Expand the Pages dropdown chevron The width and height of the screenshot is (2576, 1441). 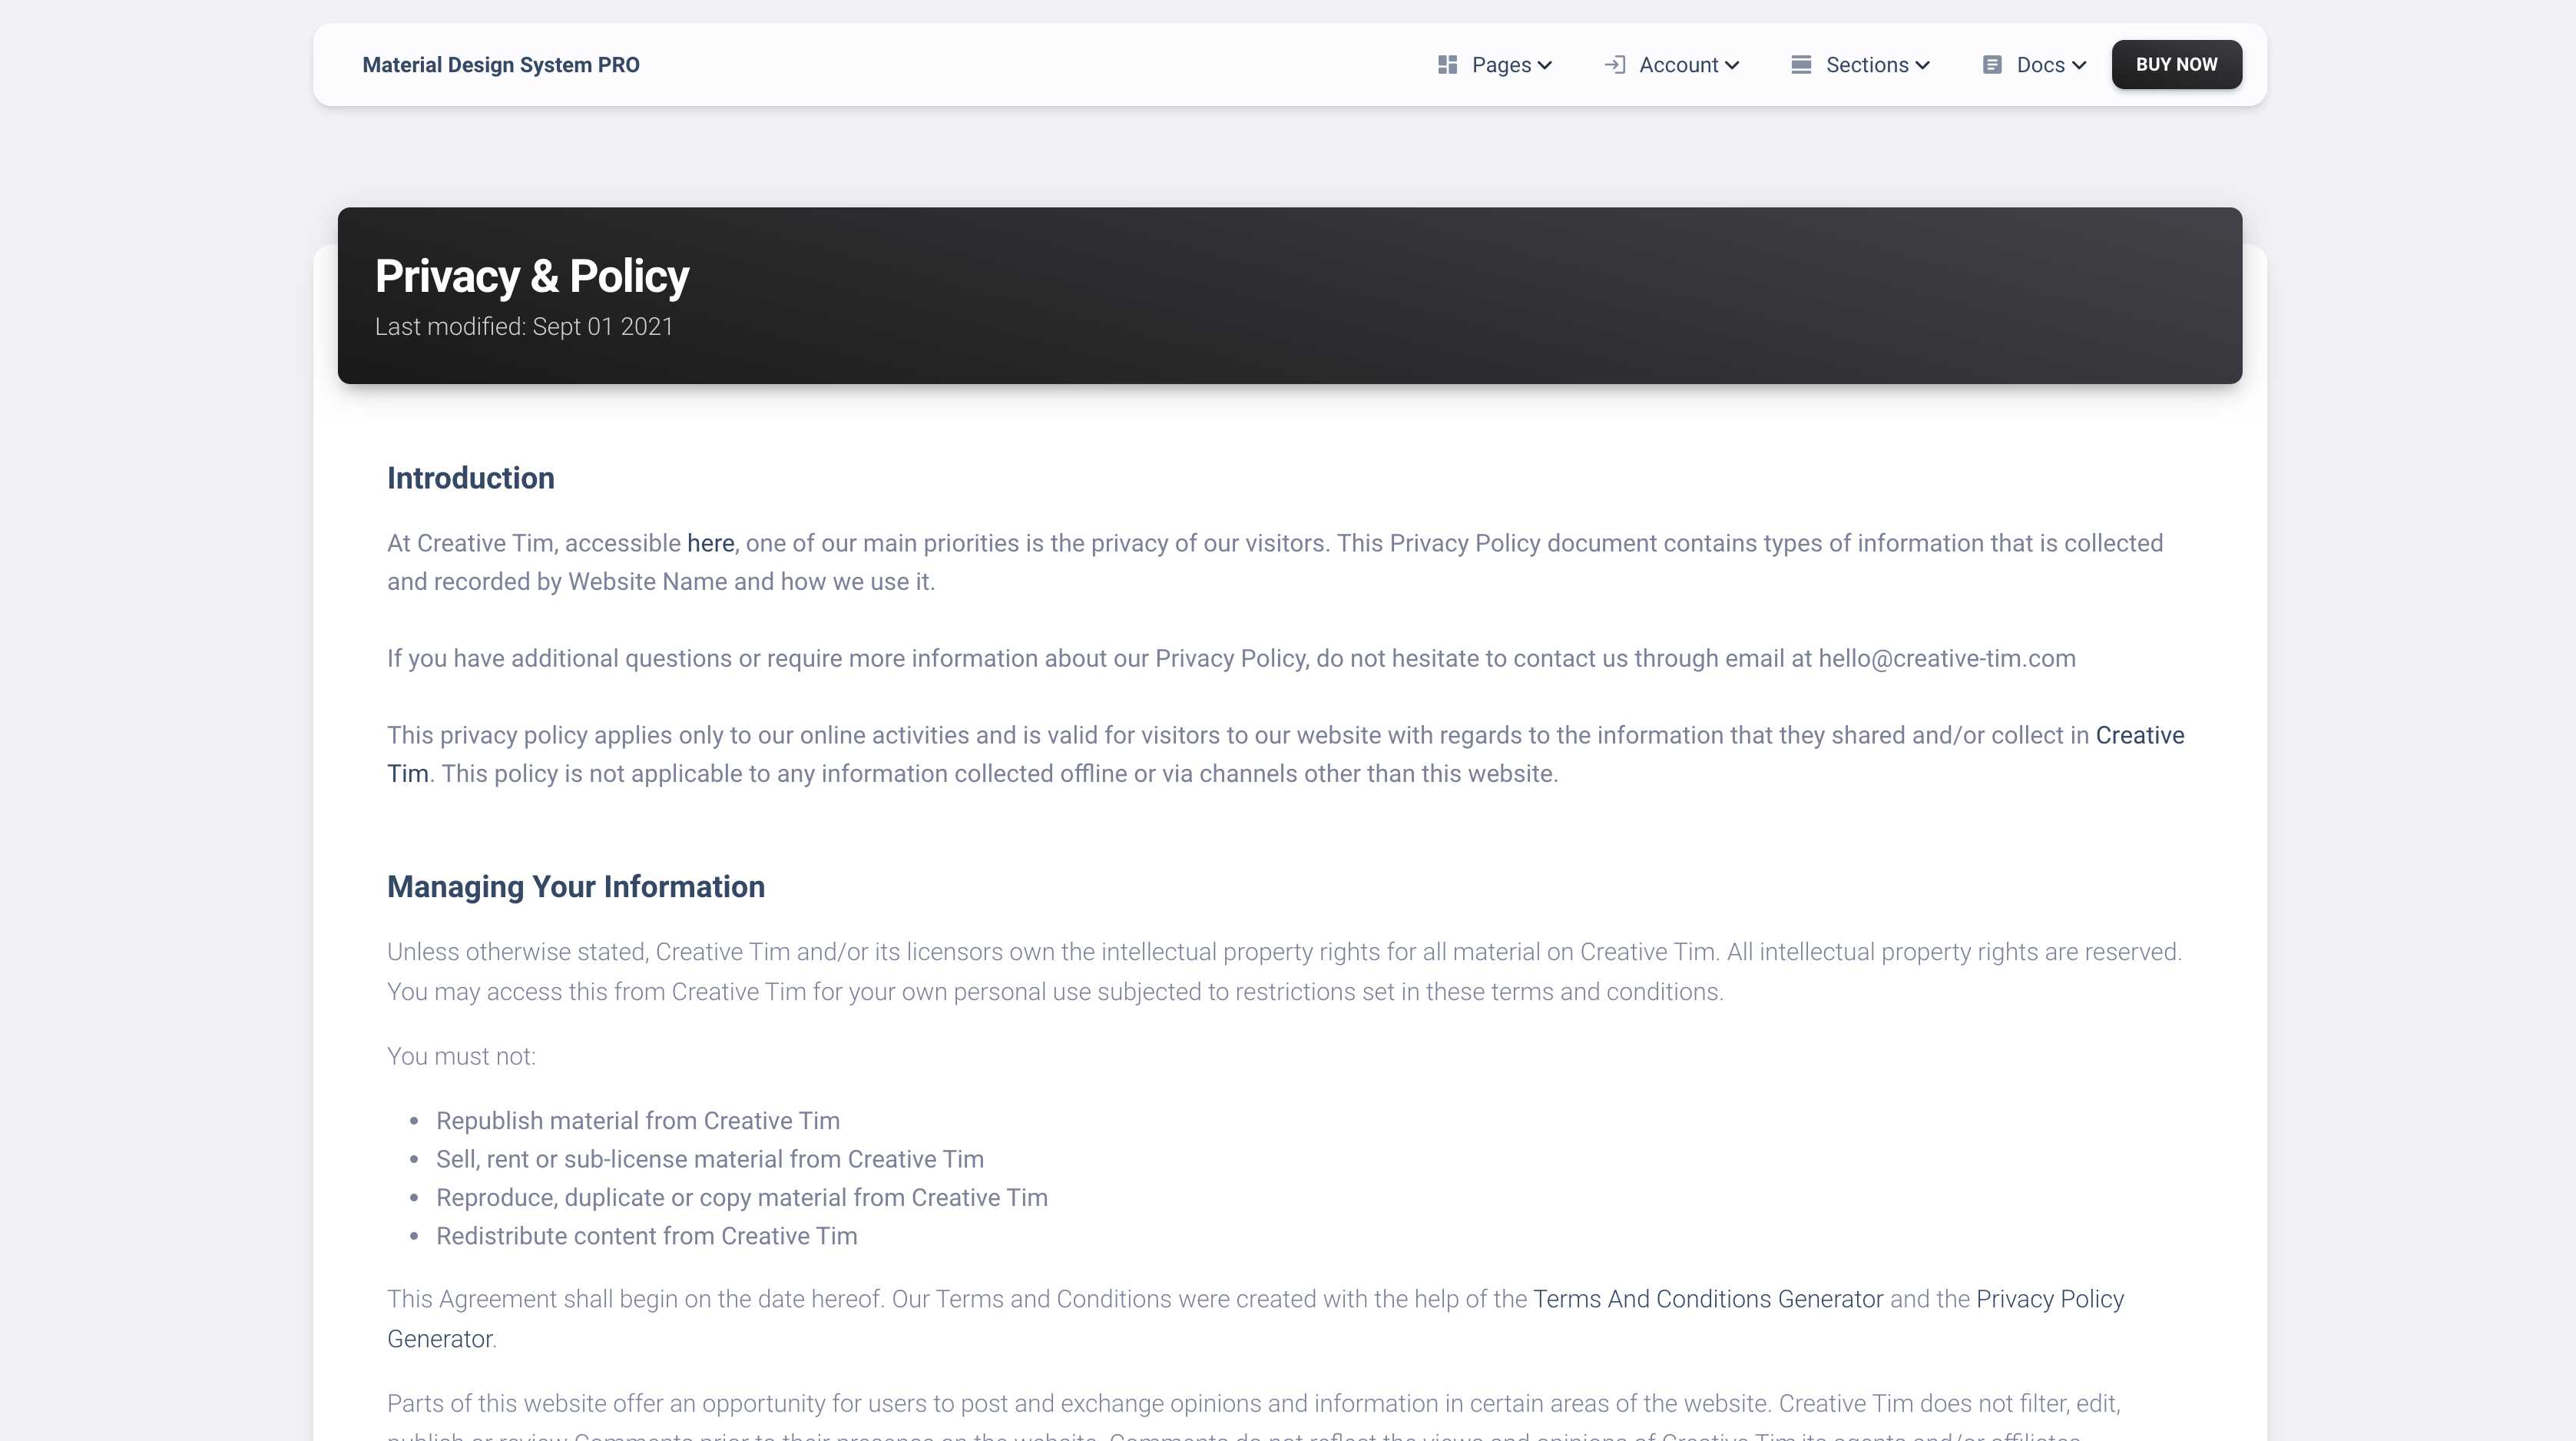point(1545,66)
